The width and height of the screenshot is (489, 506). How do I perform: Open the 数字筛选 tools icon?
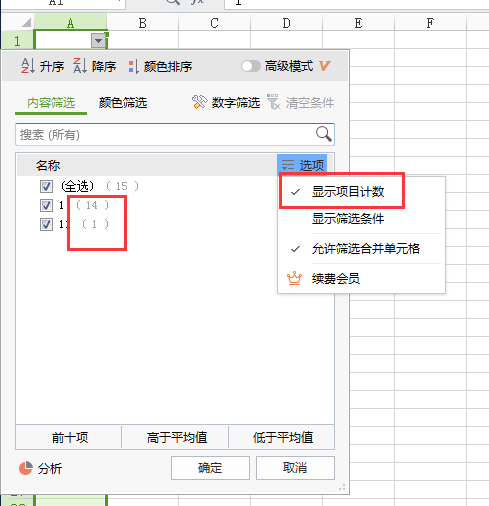(199, 102)
